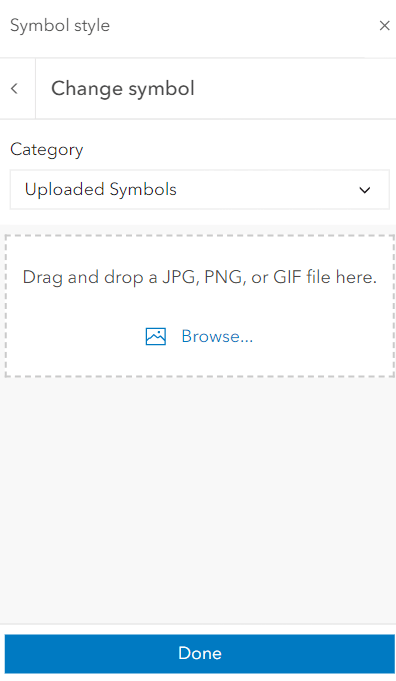This screenshot has height=681, width=396.
Task: Click inside the dashed upload drop zone
Action: coord(200,306)
